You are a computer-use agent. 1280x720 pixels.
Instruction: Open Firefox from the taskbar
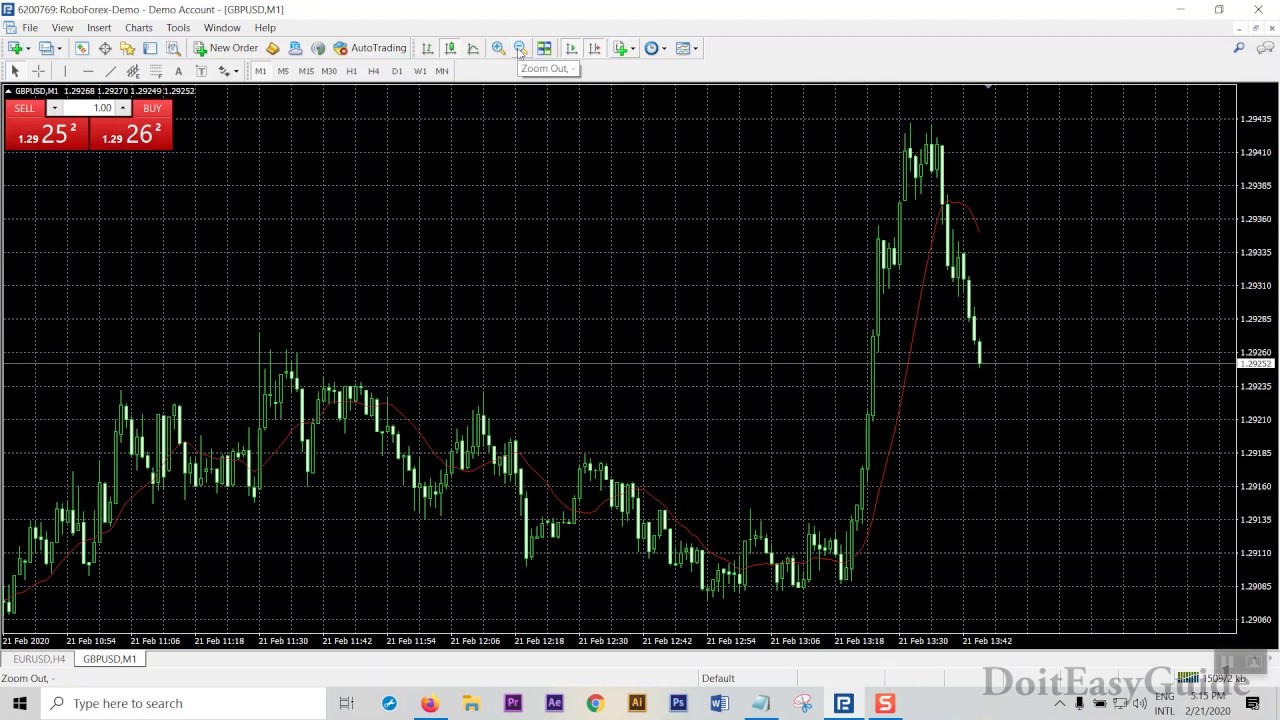point(430,704)
